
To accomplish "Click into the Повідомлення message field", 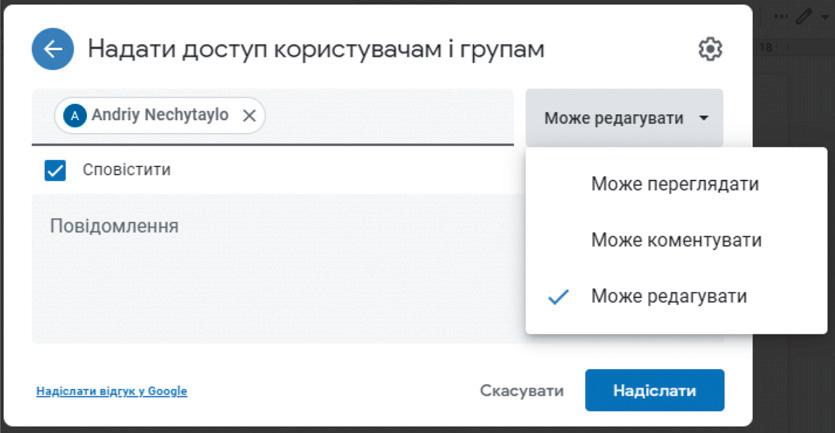I will click(x=270, y=270).
